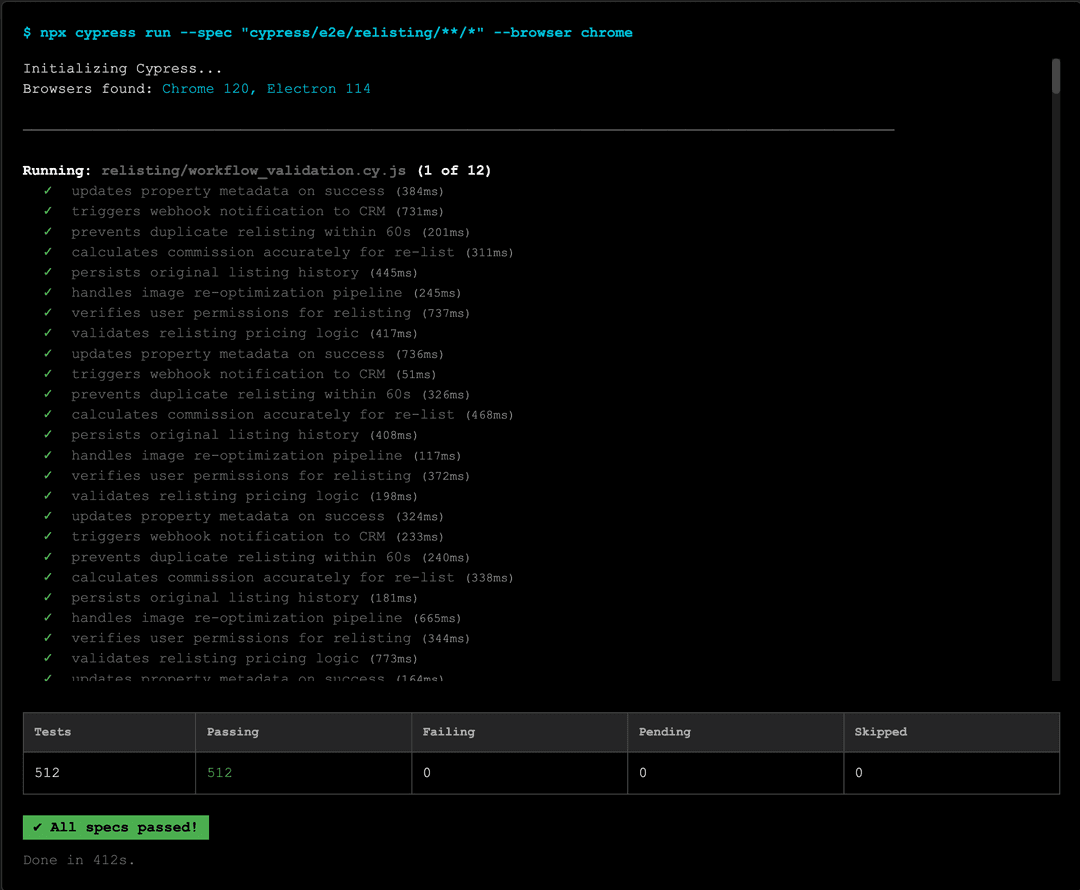Click checkmark for 445ms listing history test
The height and width of the screenshot is (890, 1080).
[x=47, y=272]
